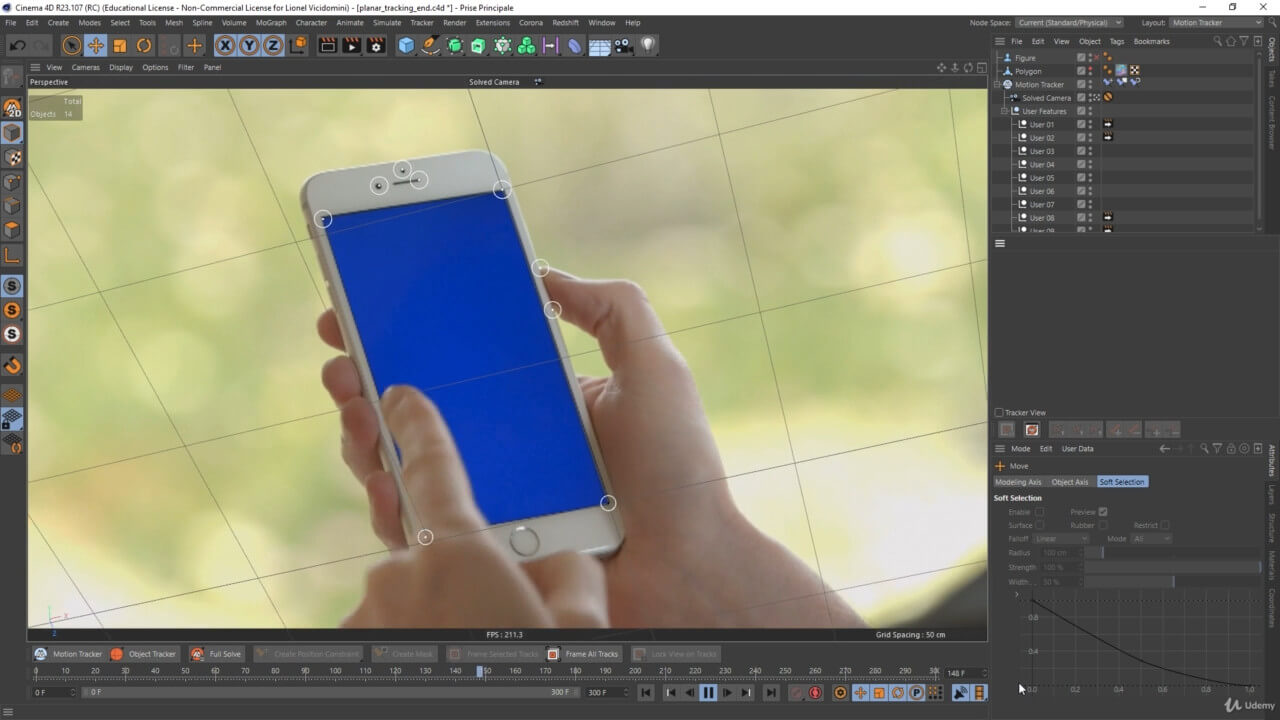The width and height of the screenshot is (1280, 720).
Task: Click the Autokeying record button
Action: [x=816, y=693]
